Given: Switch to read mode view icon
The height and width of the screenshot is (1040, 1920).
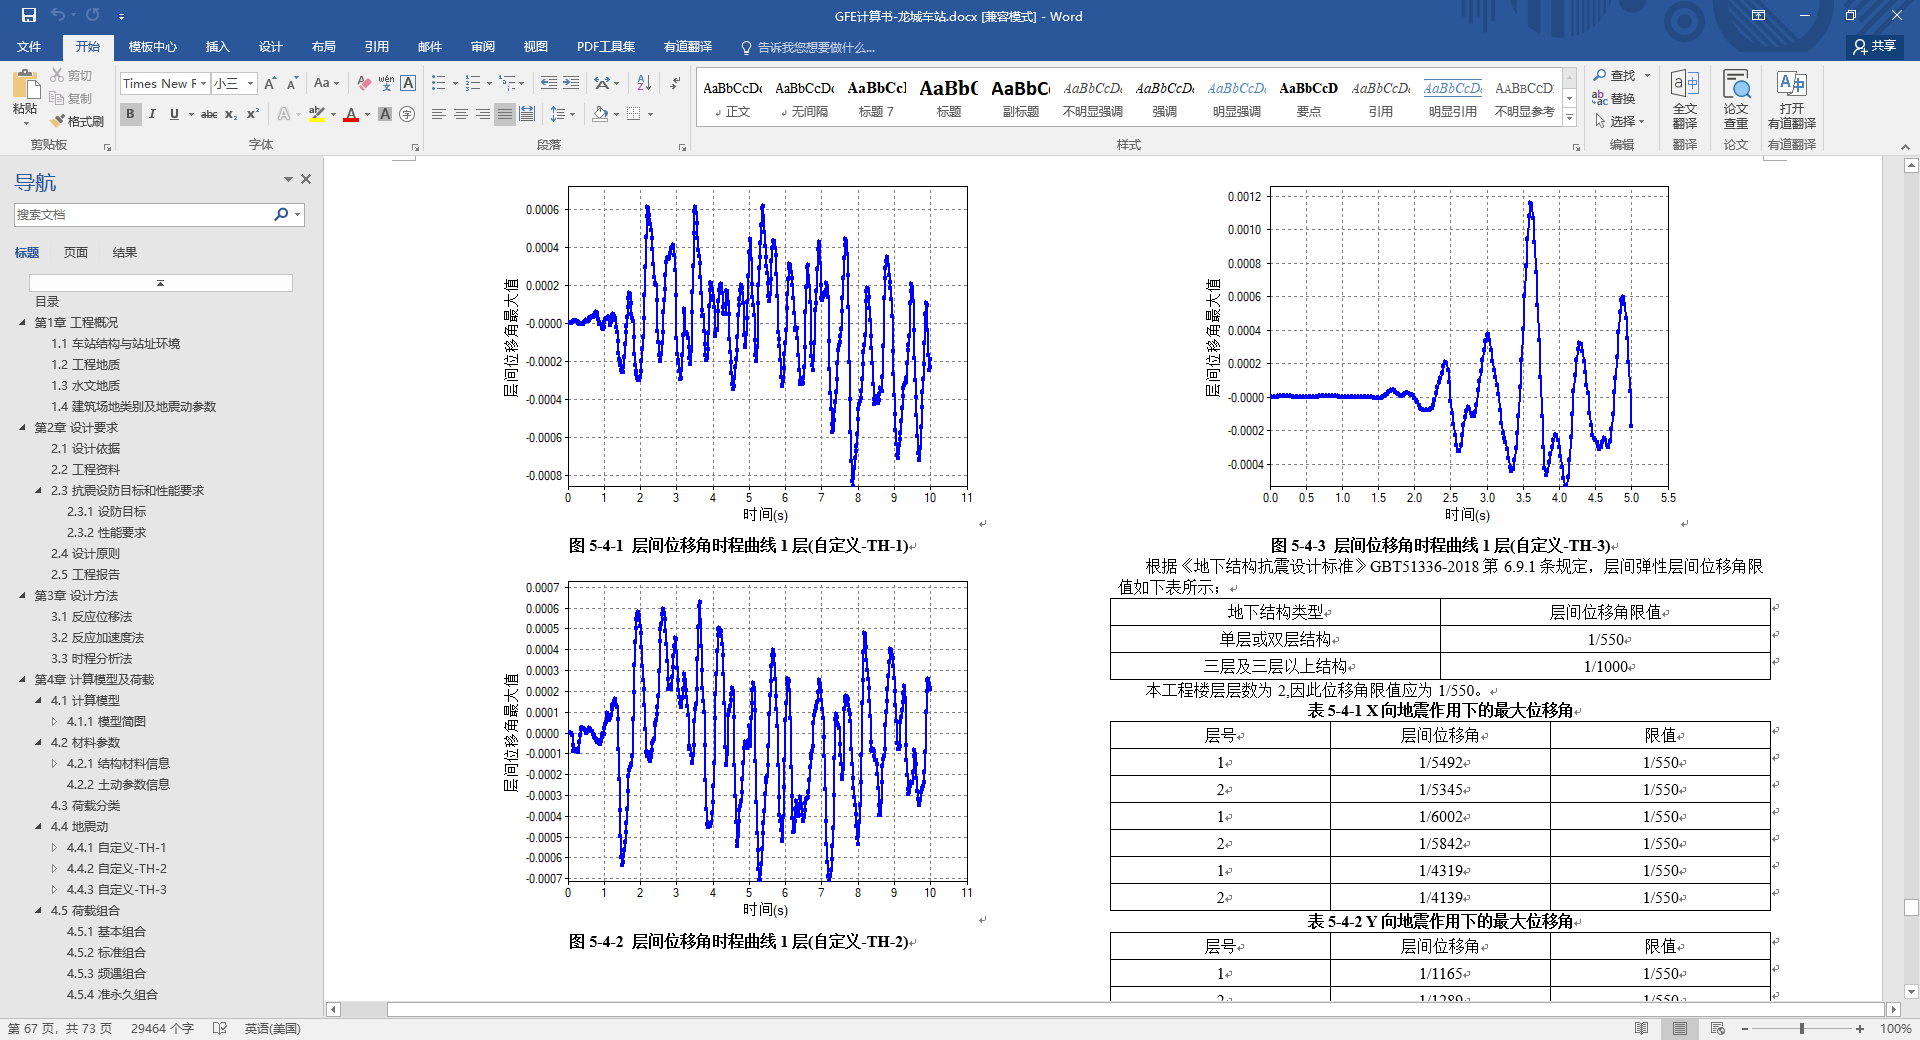Looking at the screenshot, I should [1641, 1028].
